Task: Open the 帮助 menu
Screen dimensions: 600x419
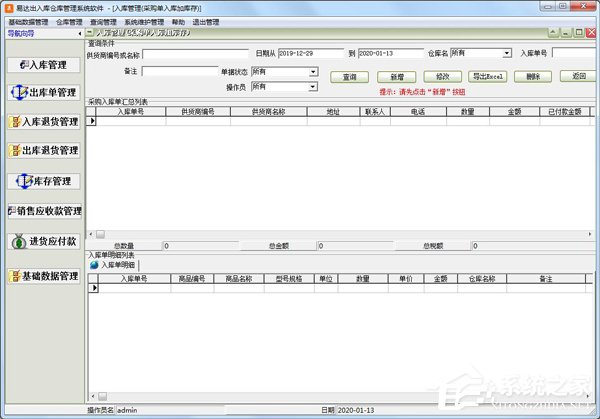Action: click(x=178, y=22)
